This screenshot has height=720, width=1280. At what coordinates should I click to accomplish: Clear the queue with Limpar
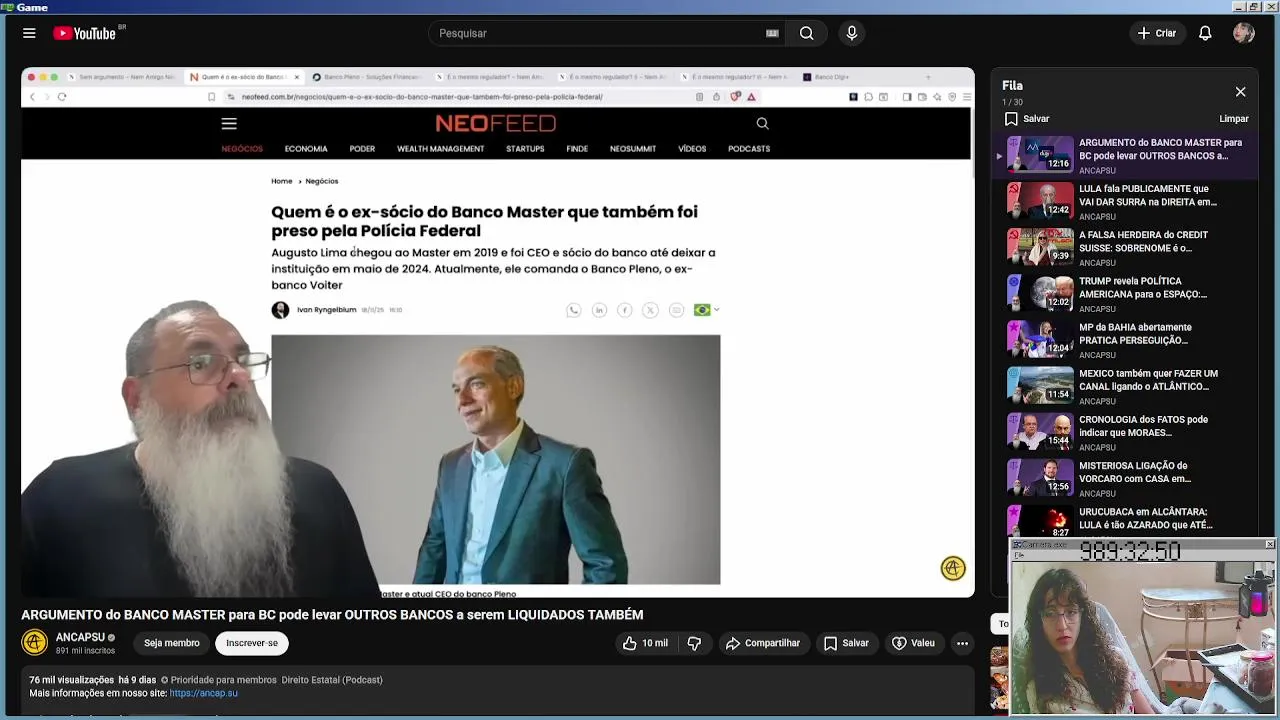click(1234, 119)
